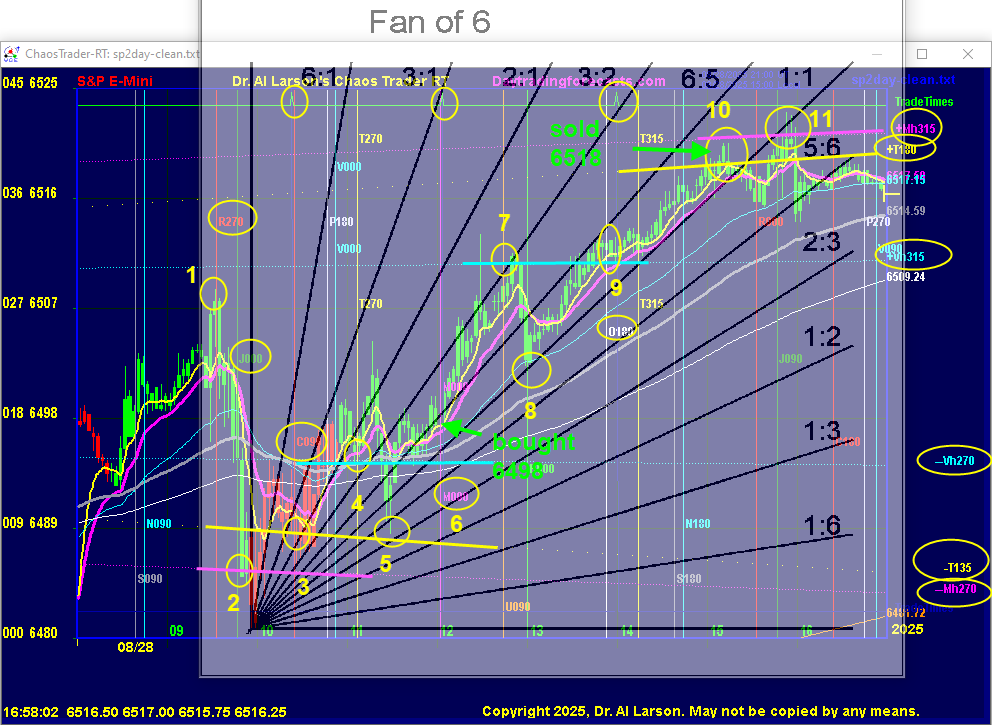This screenshot has height=725, width=992.
Task: Close the ChaosTrader-RT window
Action: [x=968, y=54]
